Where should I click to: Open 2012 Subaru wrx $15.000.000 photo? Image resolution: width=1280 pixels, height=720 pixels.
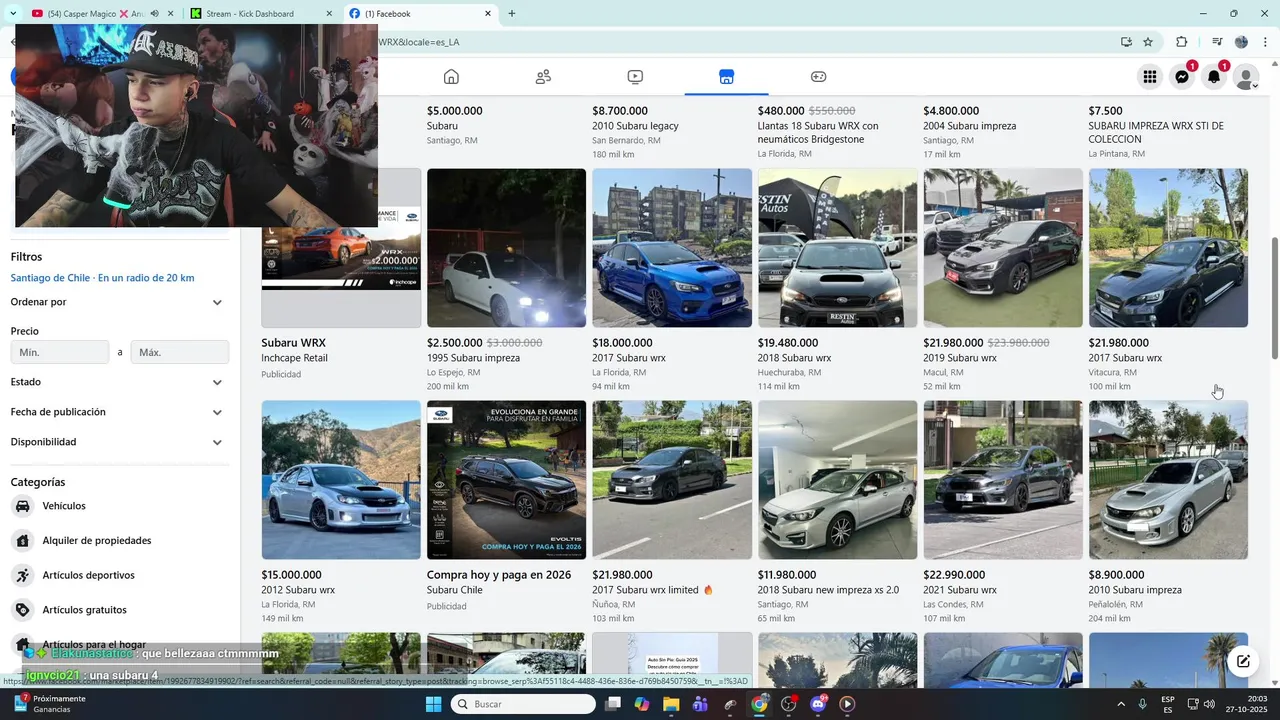click(341, 480)
